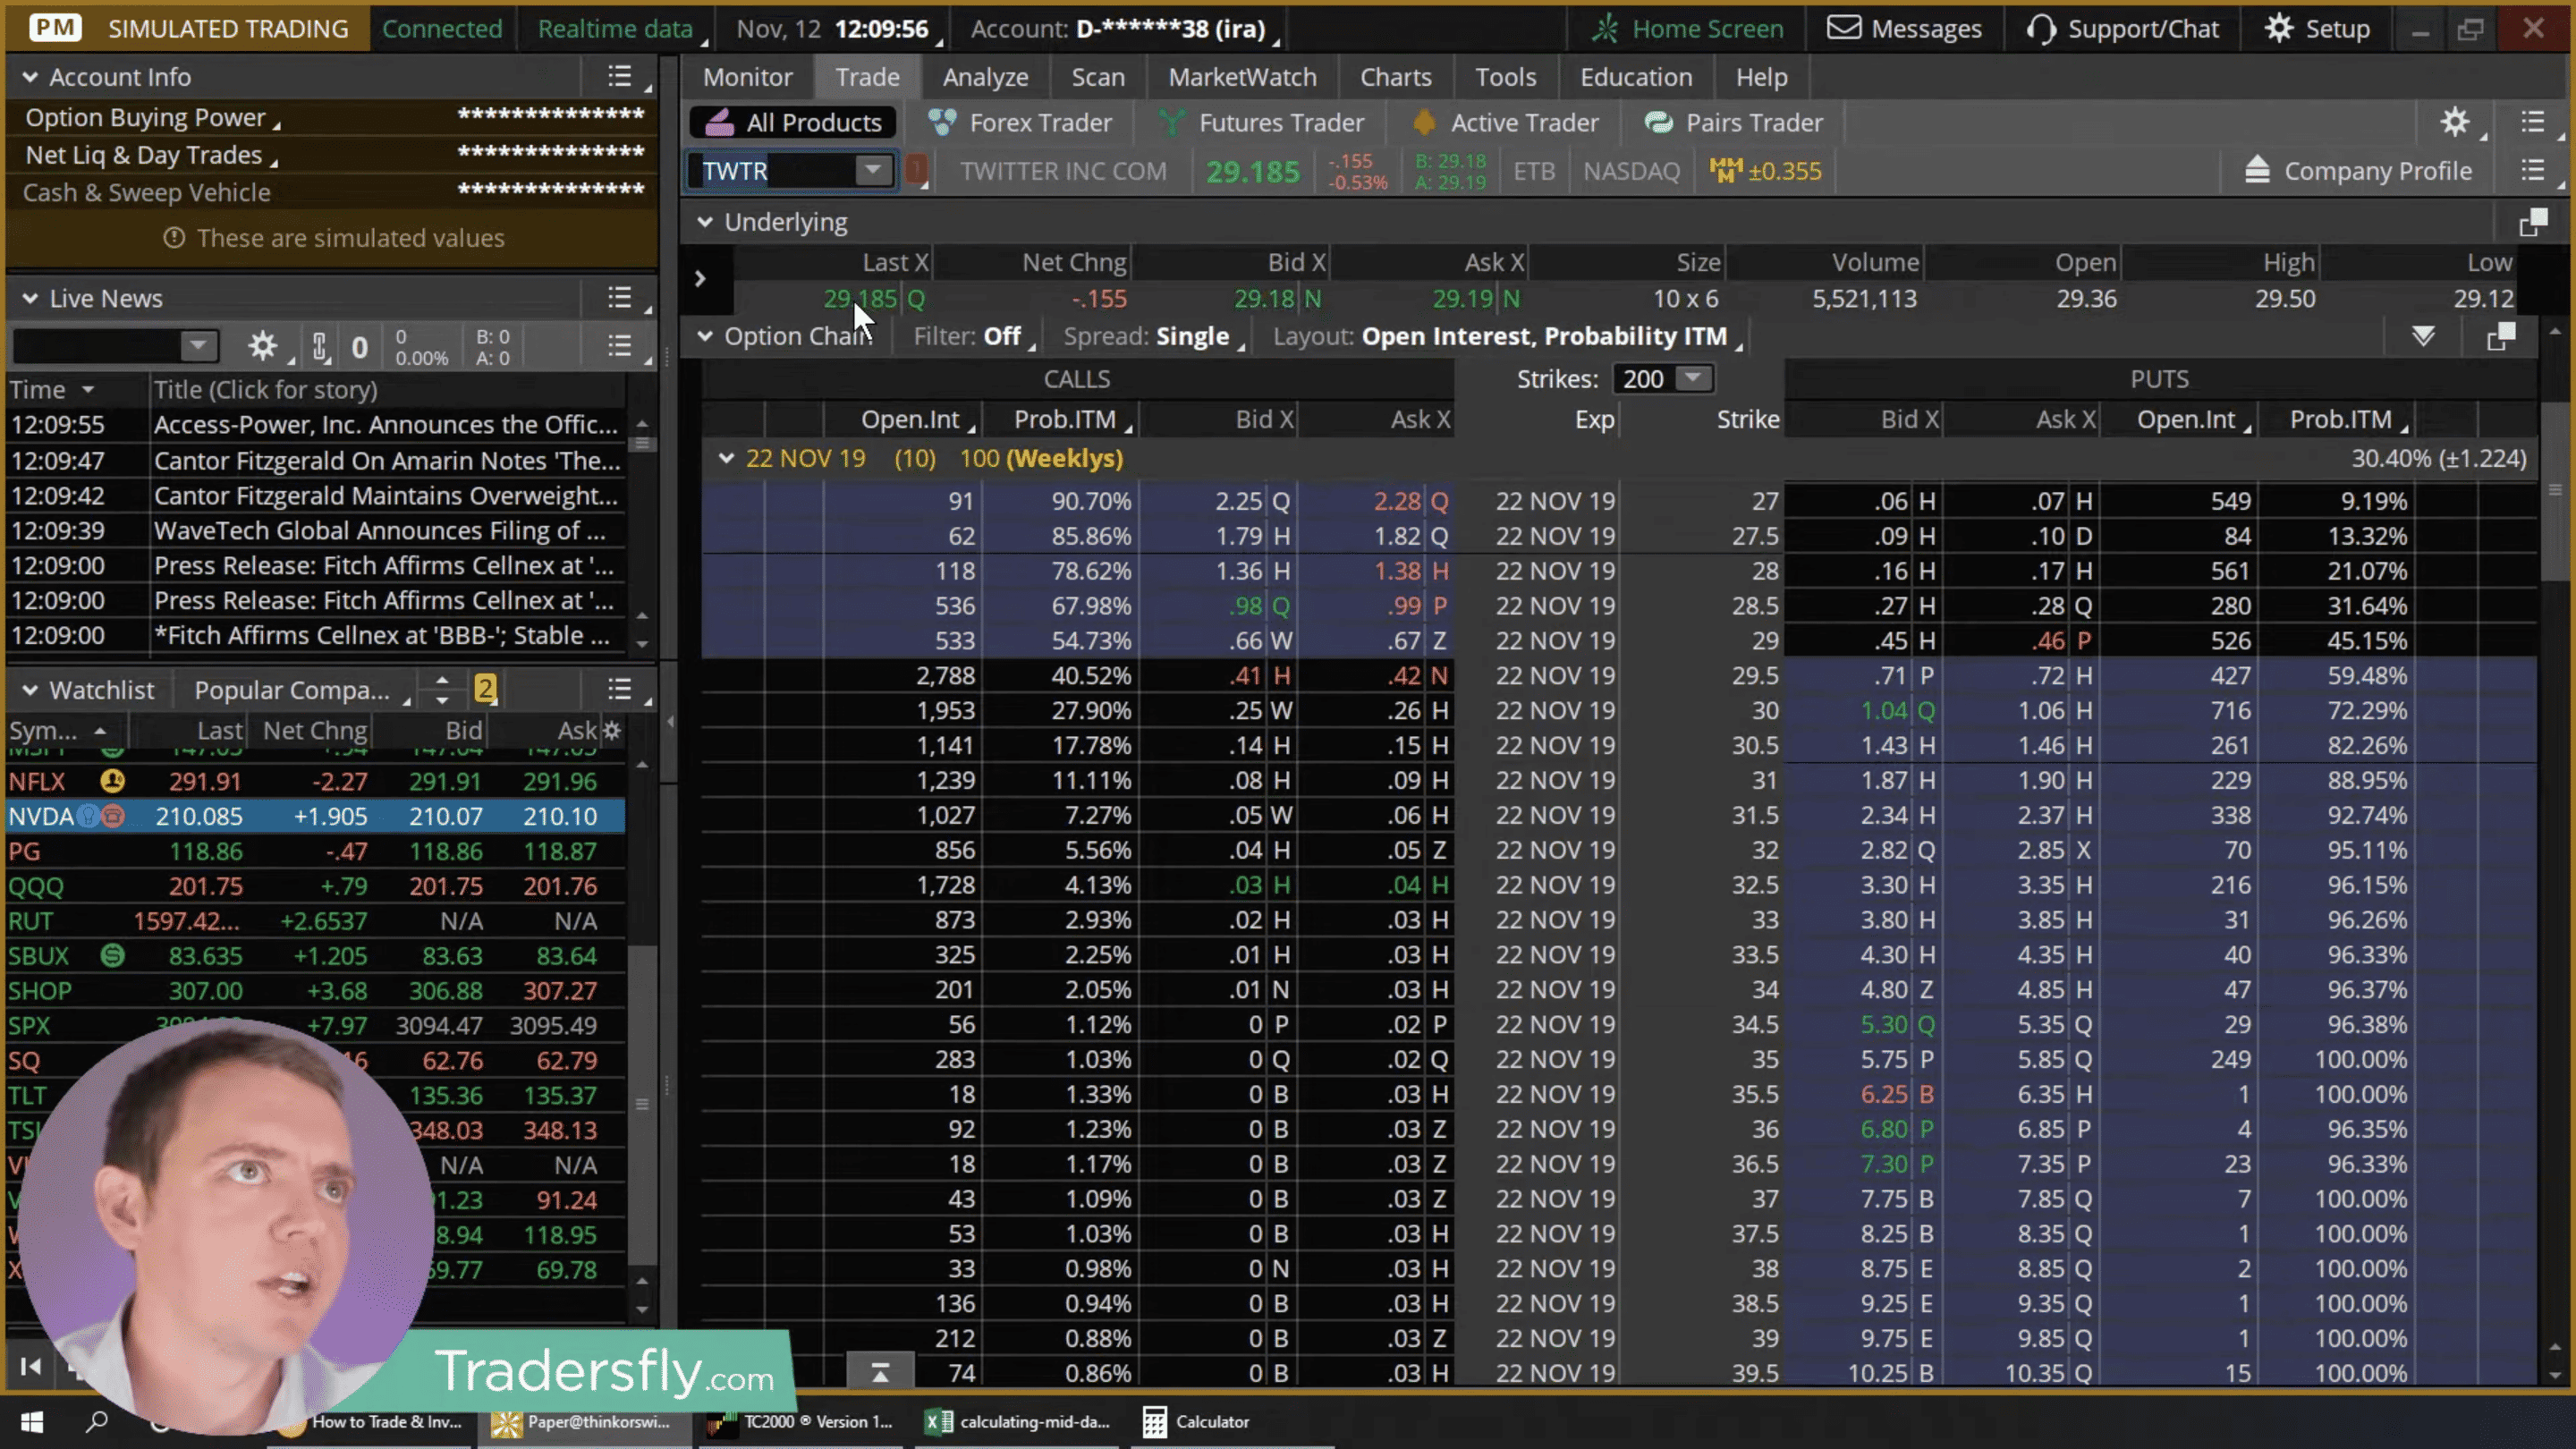
Task: Open the Live News panel menu icon
Action: [620, 298]
